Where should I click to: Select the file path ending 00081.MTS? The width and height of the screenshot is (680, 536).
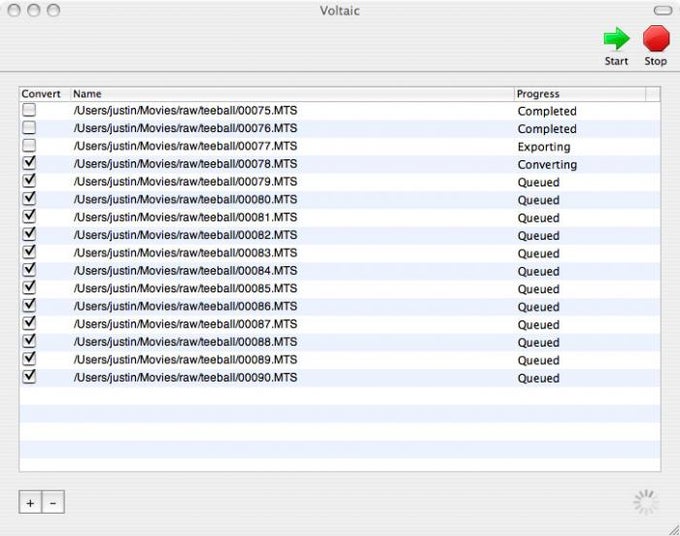coord(185,217)
